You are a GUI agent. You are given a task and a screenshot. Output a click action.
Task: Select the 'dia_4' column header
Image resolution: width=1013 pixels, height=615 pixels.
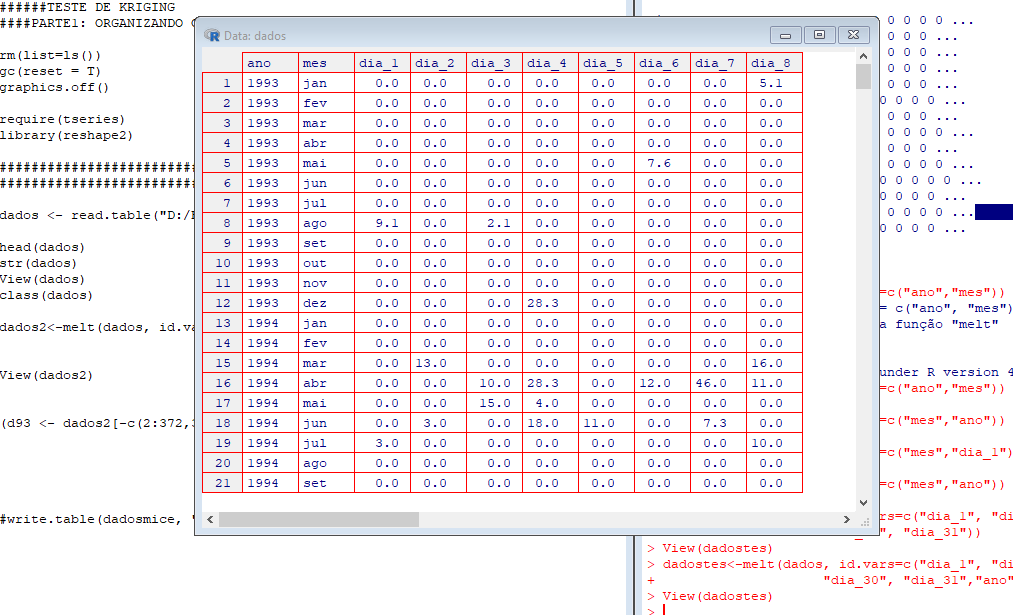pos(550,63)
